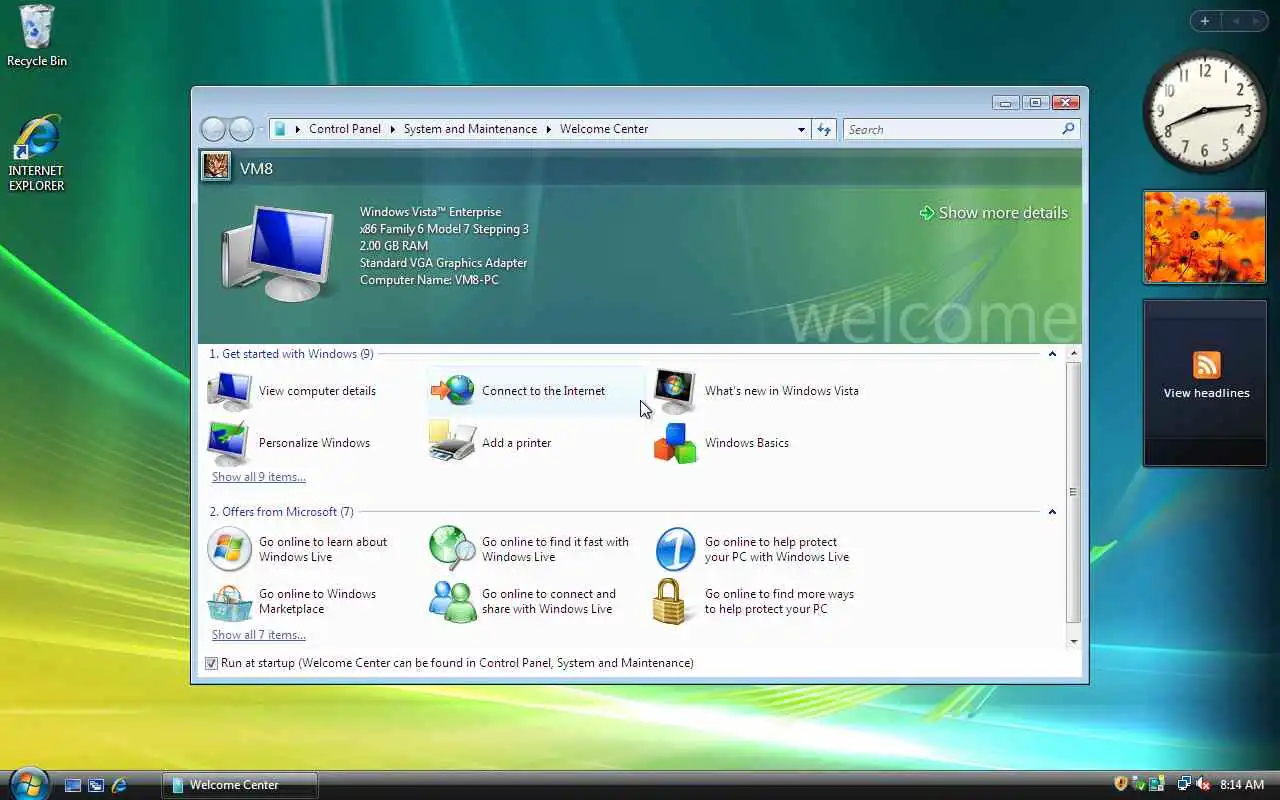Click the large computer icon in banner
Viewport: 1280px width, 800px height.
click(x=278, y=252)
